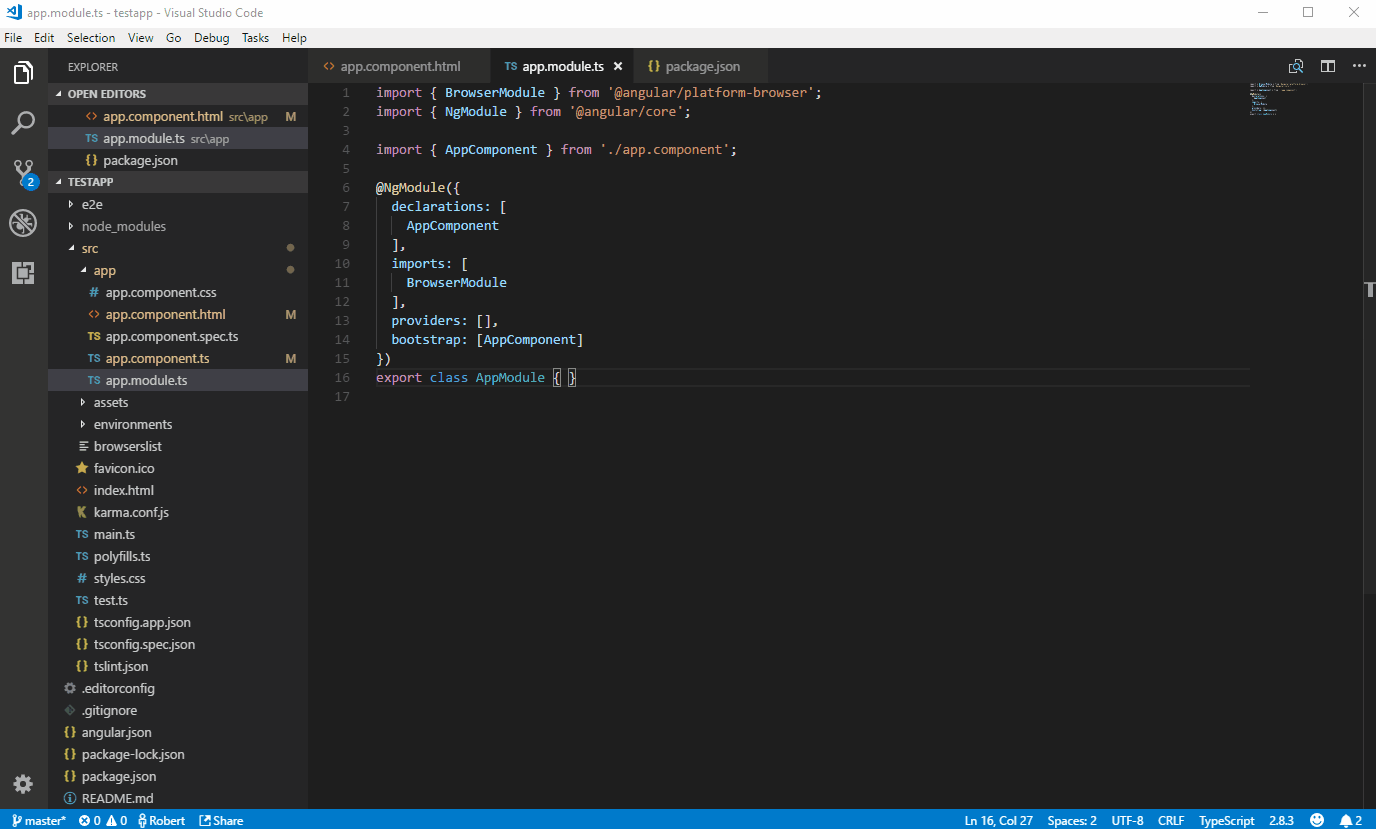Open Source Control view with 2 changes

point(24,173)
